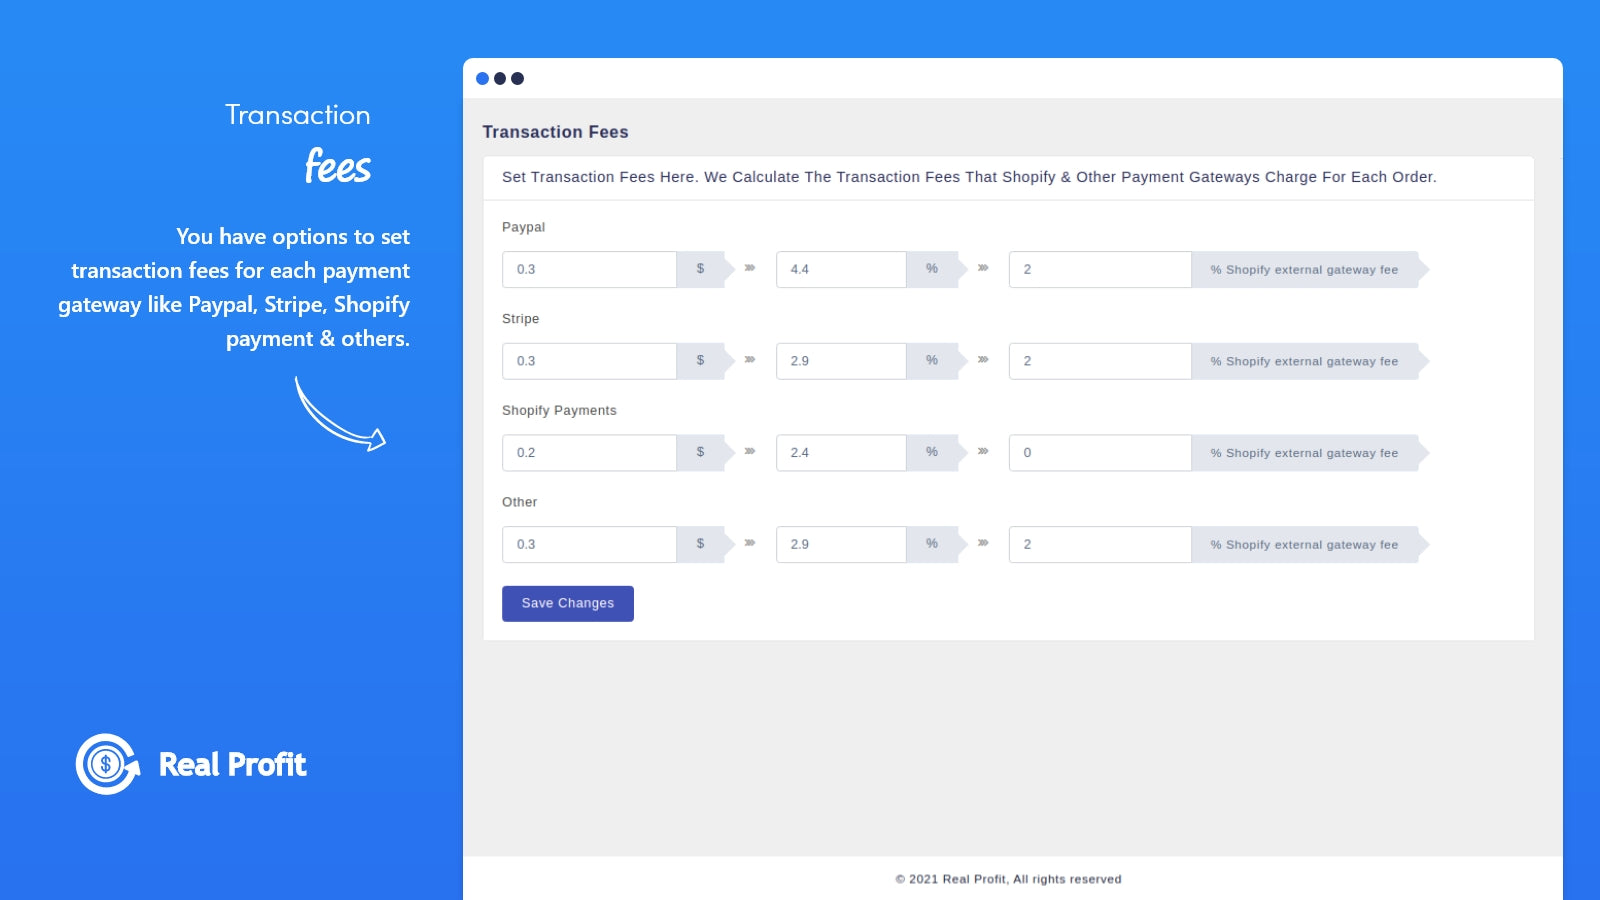This screenshot has height=900, width=1600.
Task: Click the chevron arrows after Shopify Payments percent badge
Action: point(983,452)
